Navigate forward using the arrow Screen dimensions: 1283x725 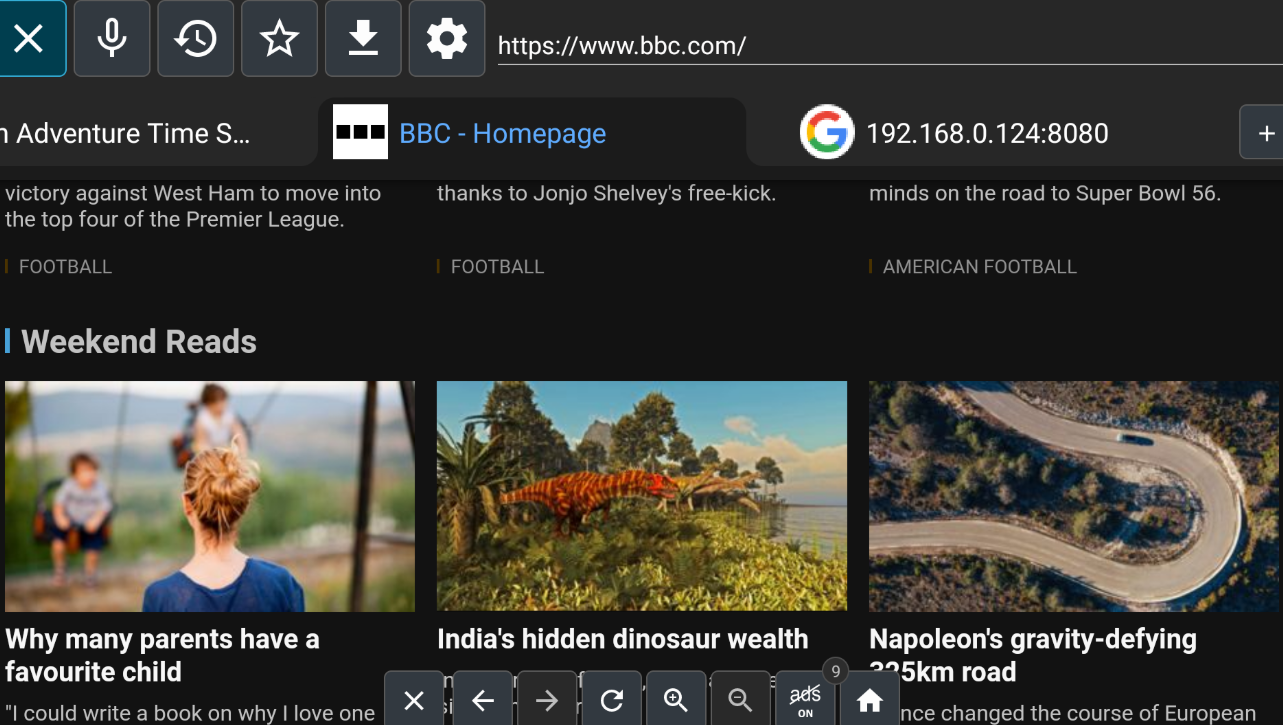(x=546, y=698)
